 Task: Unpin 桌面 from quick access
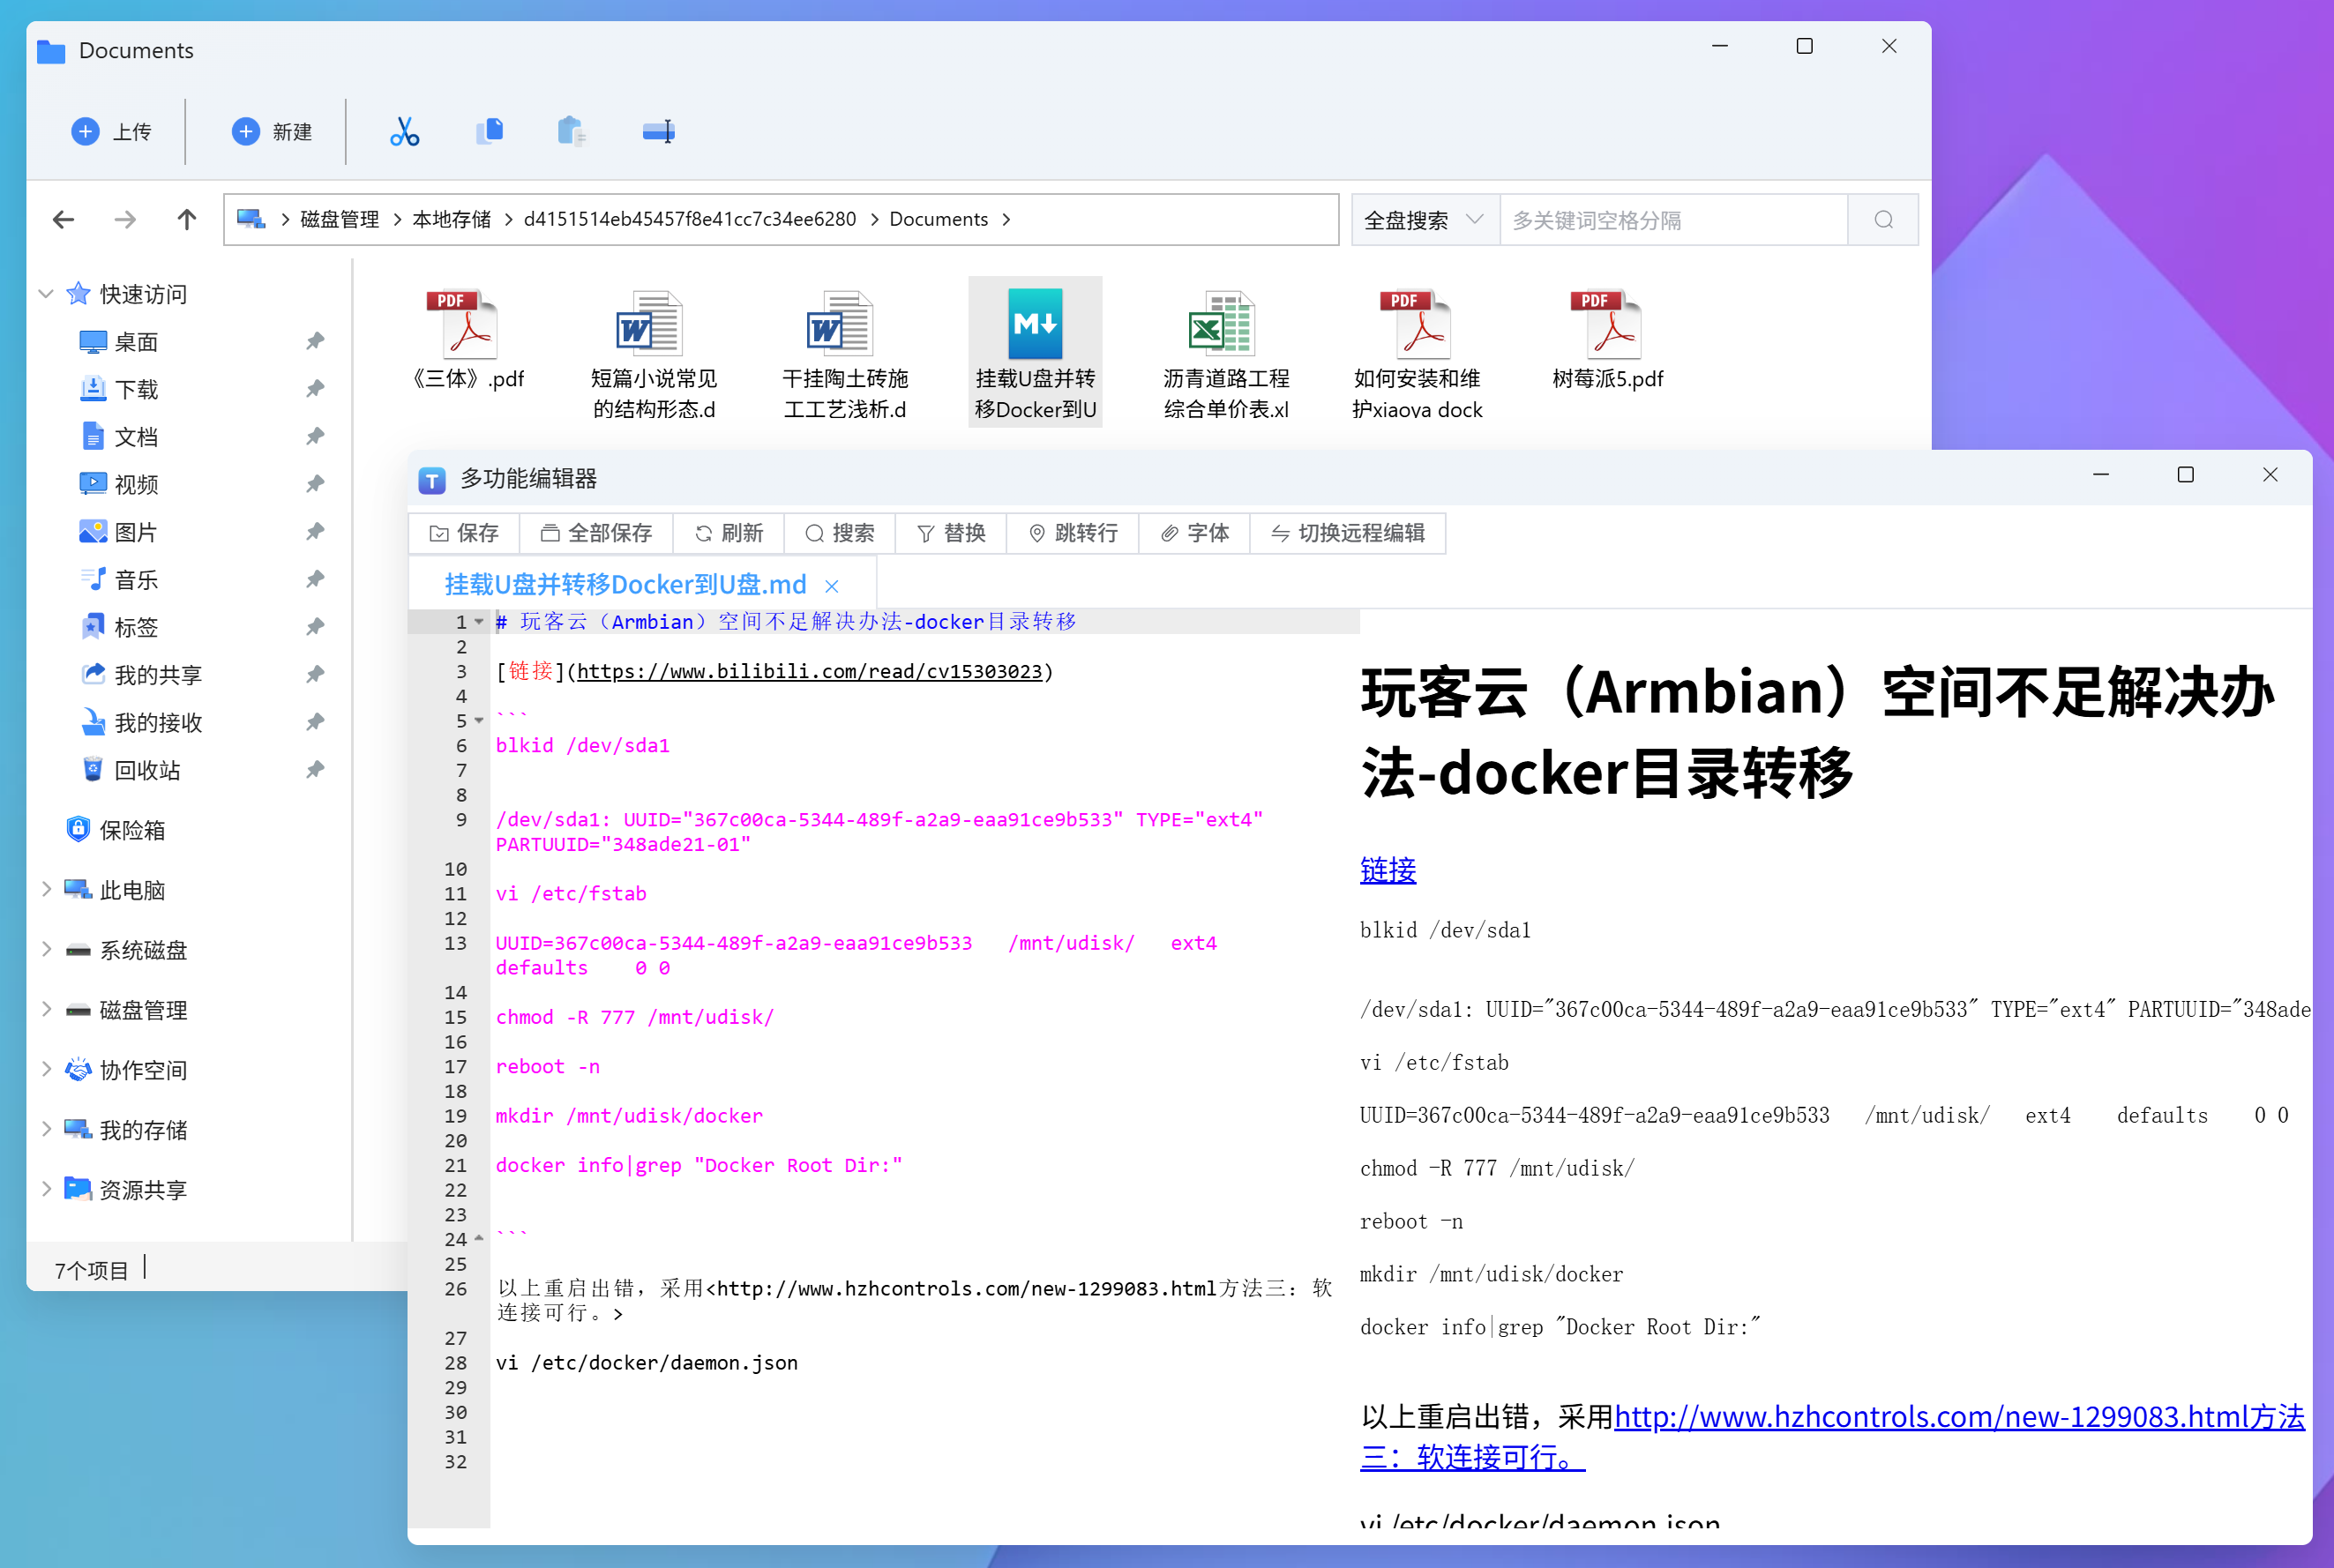click(315, 341)
